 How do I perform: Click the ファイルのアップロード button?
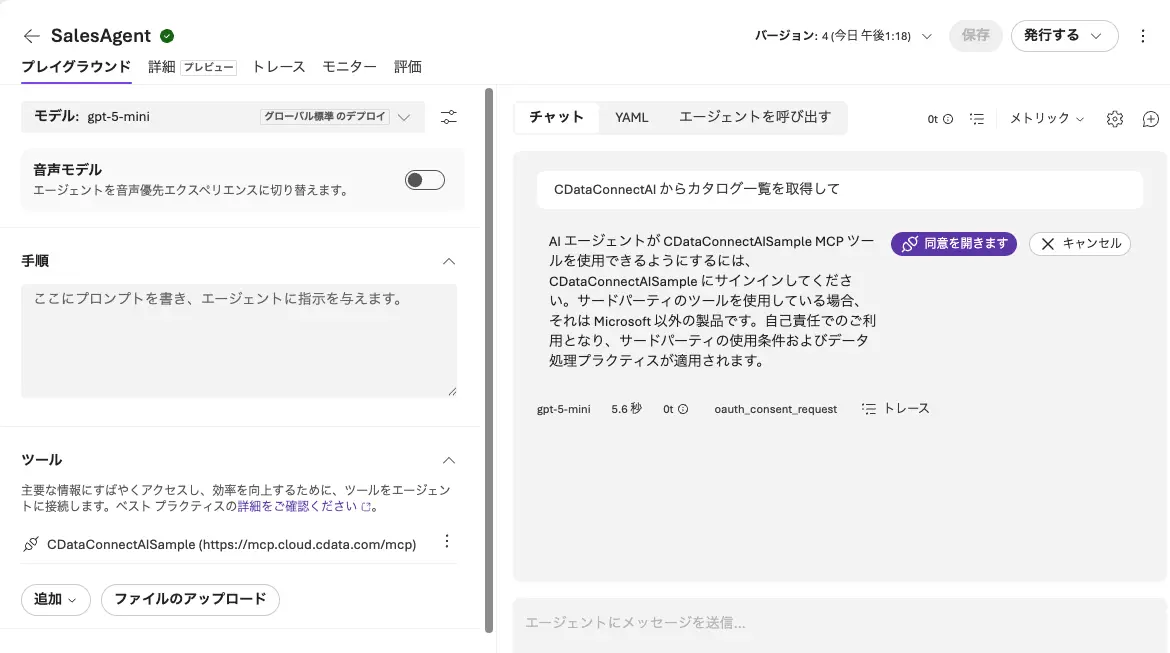190,599
